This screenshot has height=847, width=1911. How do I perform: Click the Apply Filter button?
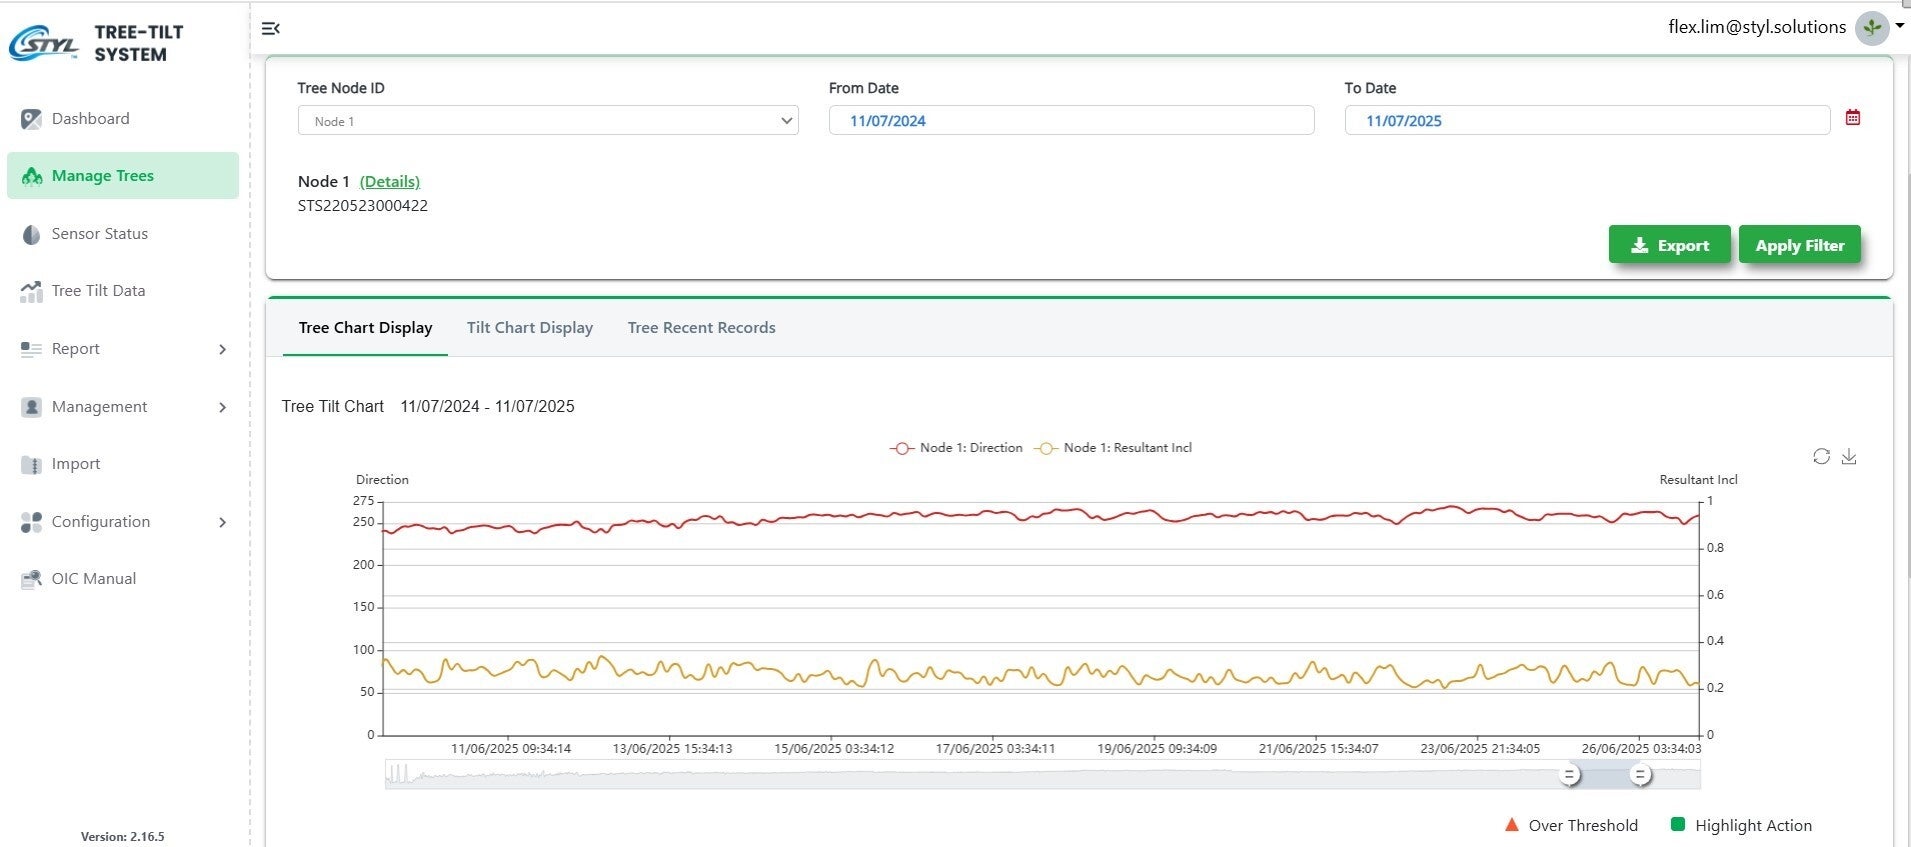[x=1799, y=245]
